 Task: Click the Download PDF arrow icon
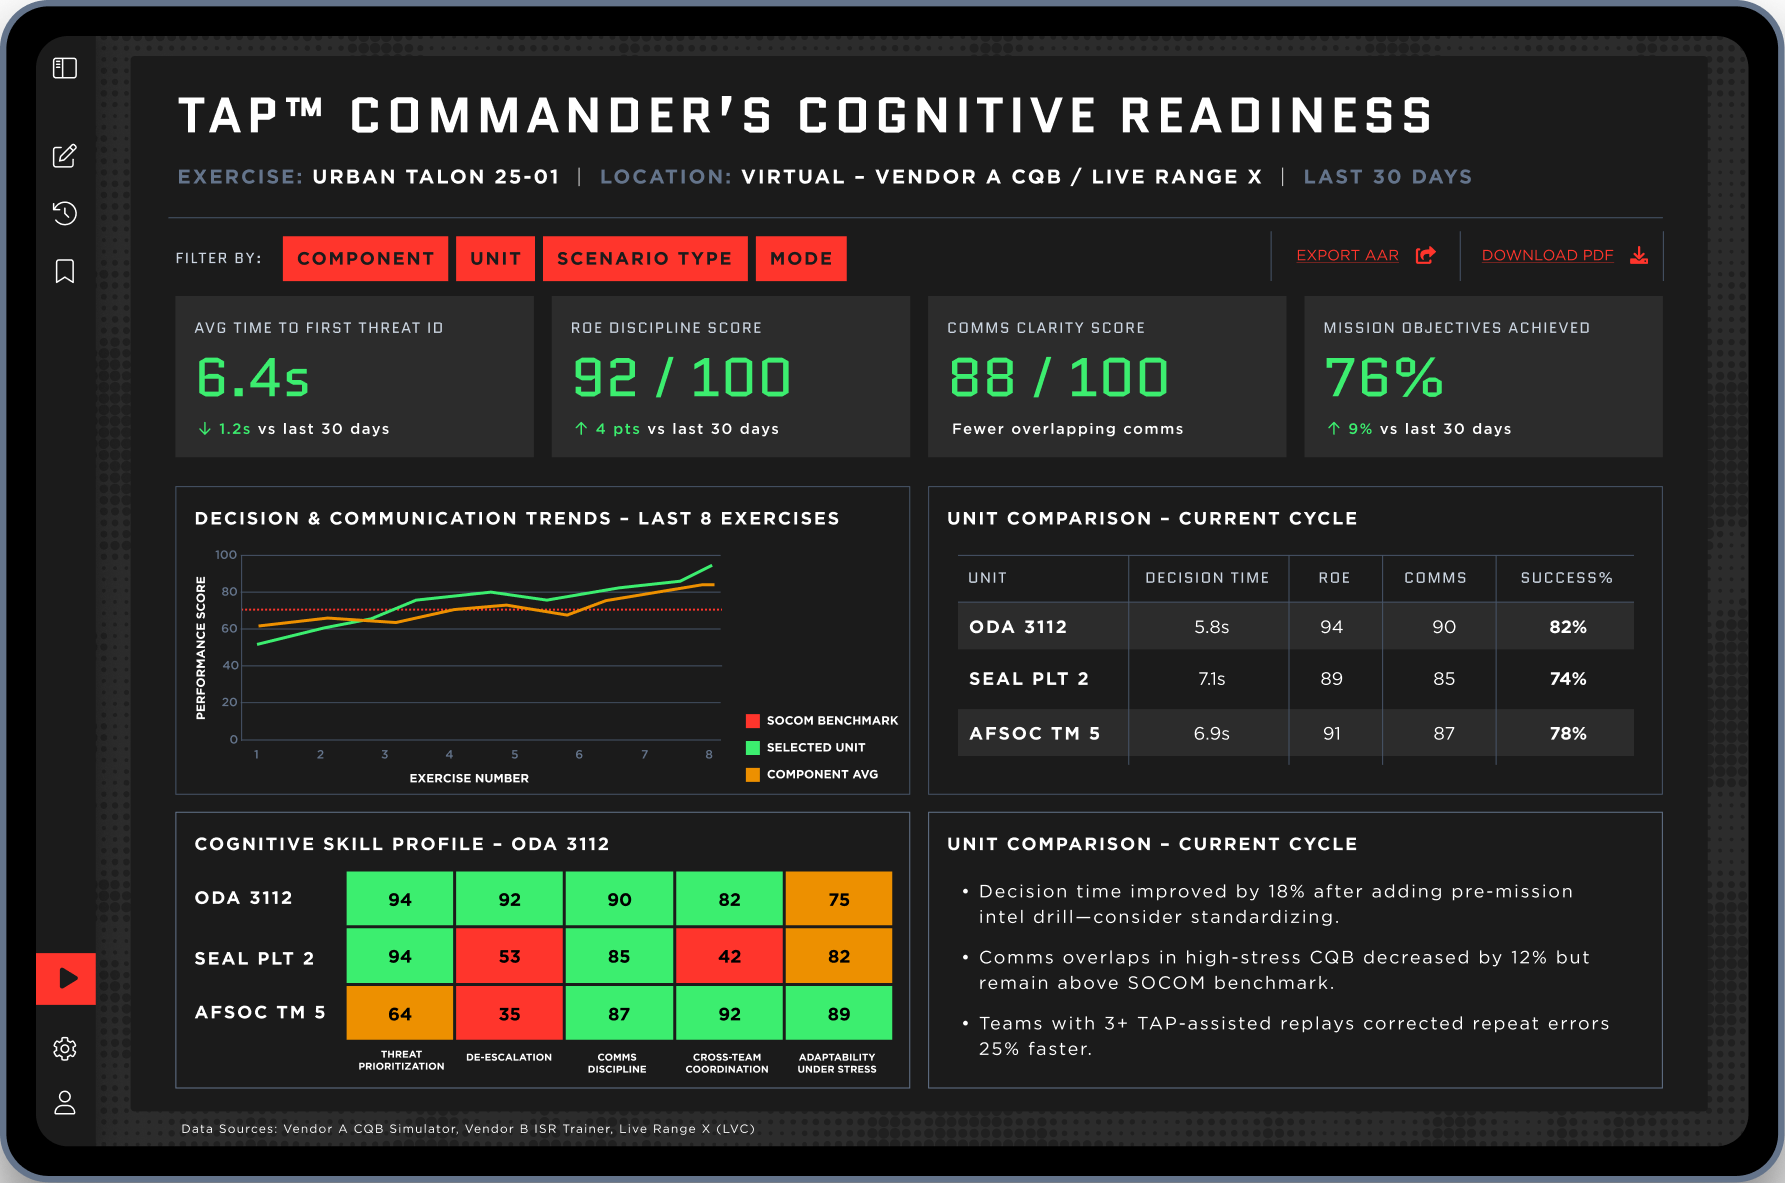pos(1638,255)
